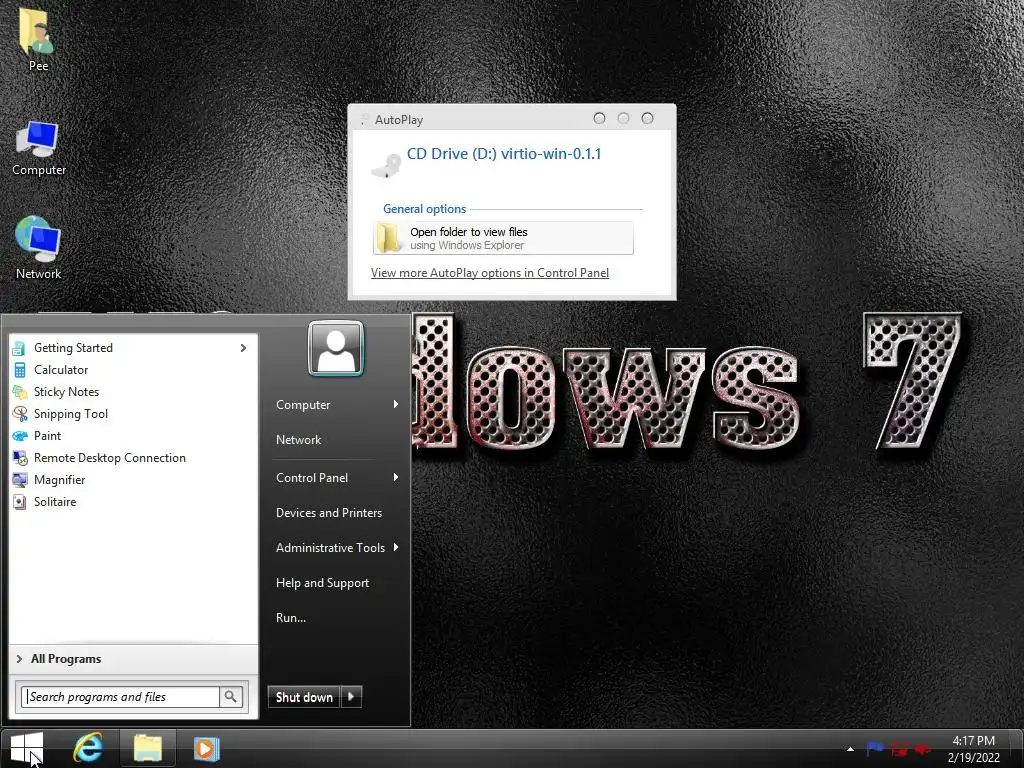Click the Magnifier label

(x=59, y=480)
